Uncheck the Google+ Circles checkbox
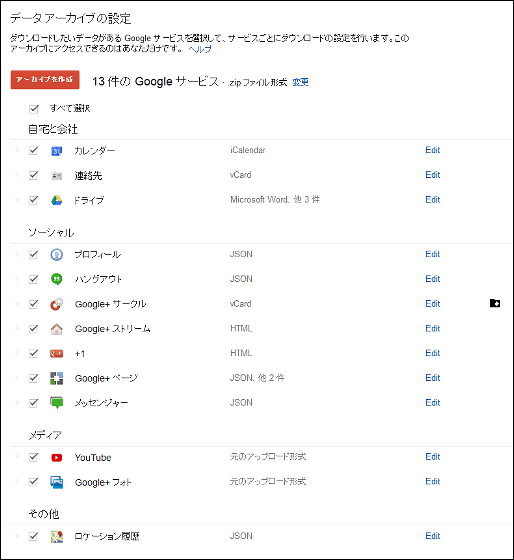The width and height of the screenshot is (514, 560). click(x=34, y=304)
